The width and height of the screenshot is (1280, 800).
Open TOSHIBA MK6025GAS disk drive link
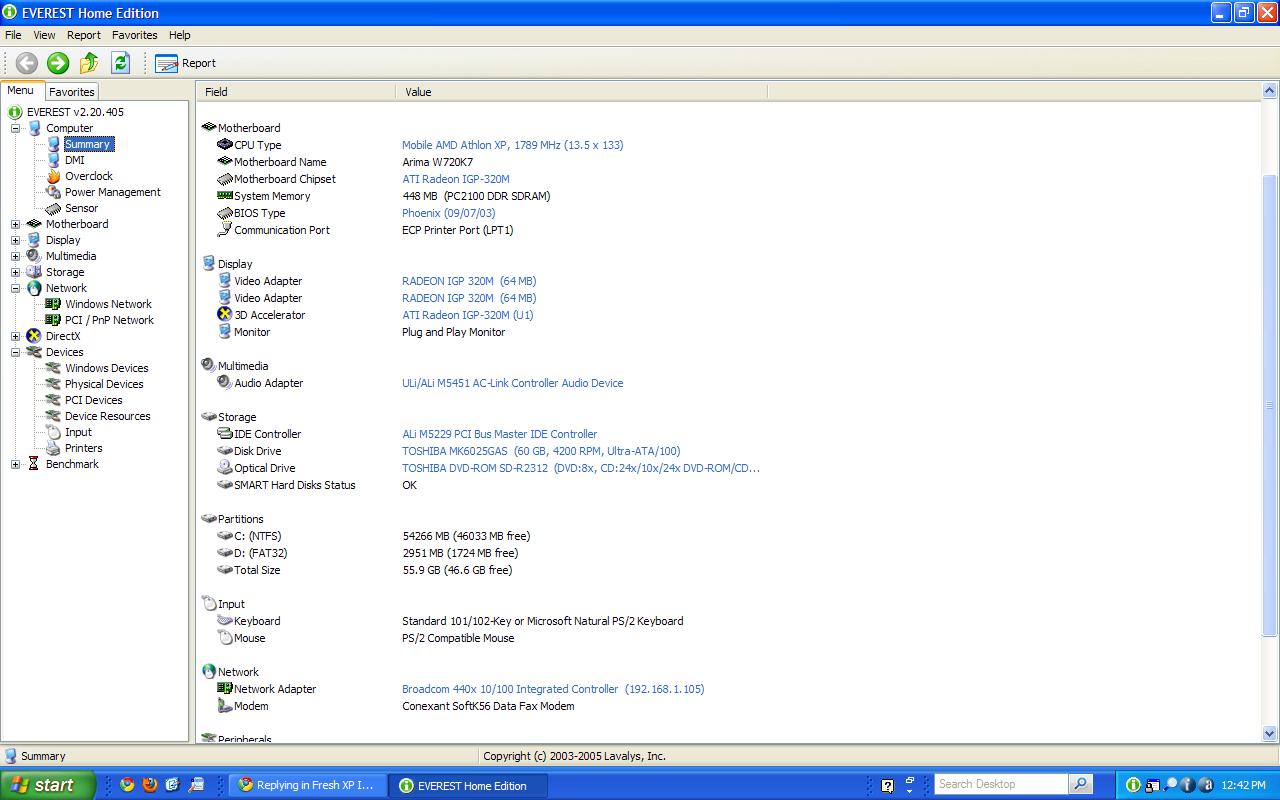pos(541,451)
